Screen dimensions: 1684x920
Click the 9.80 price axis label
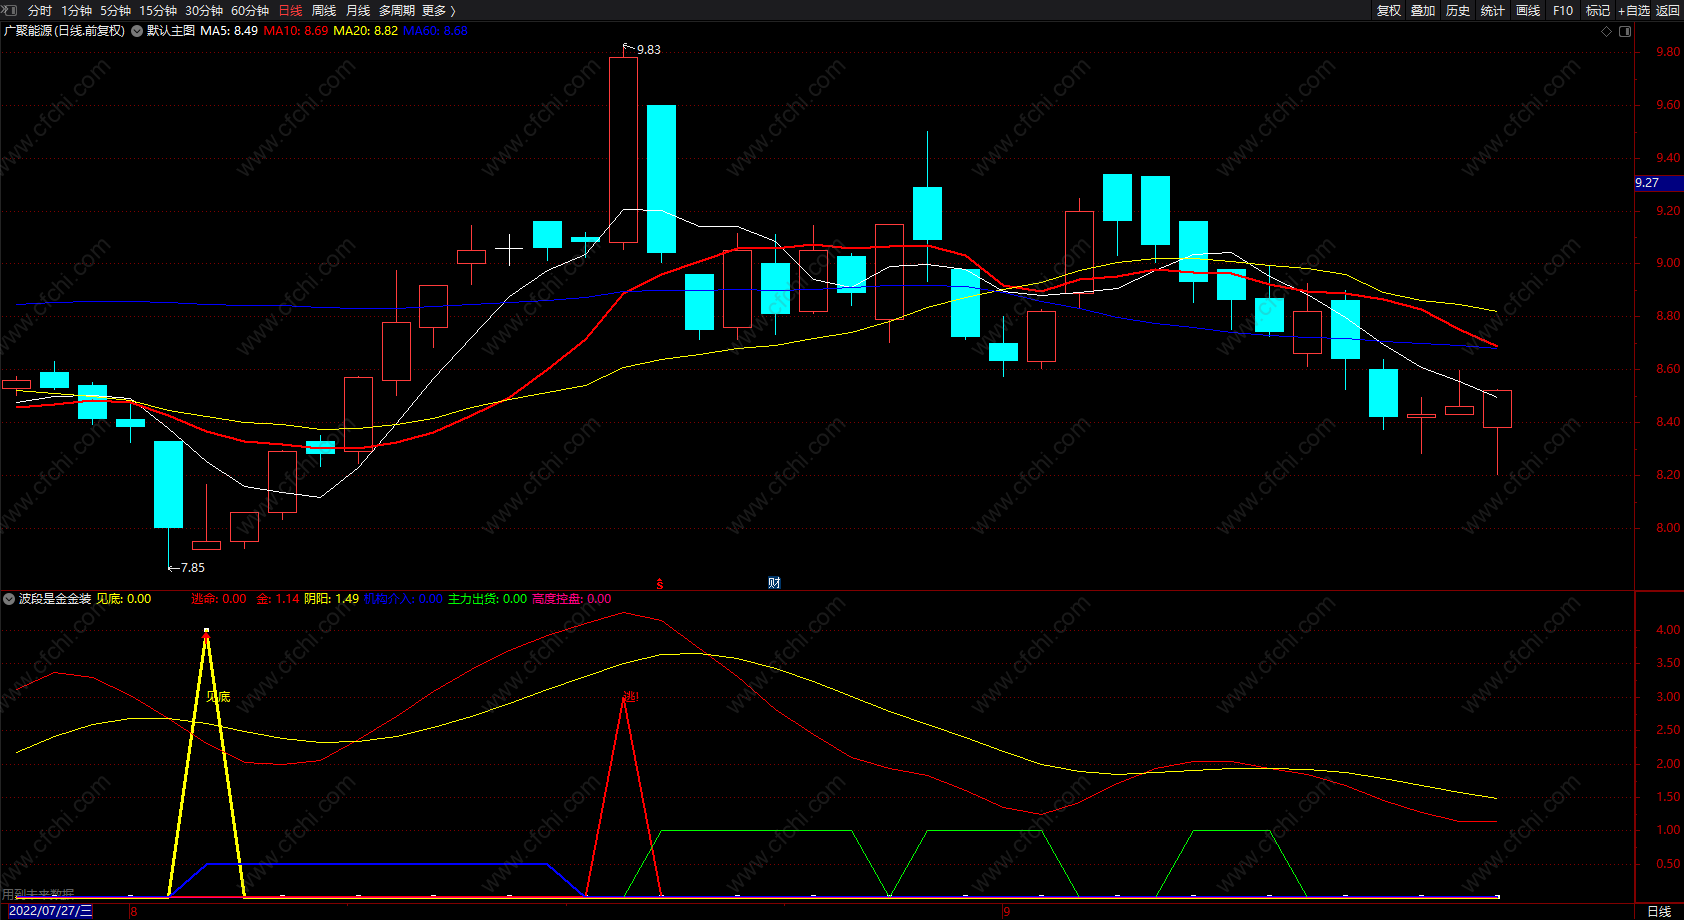pos(1668,52)
